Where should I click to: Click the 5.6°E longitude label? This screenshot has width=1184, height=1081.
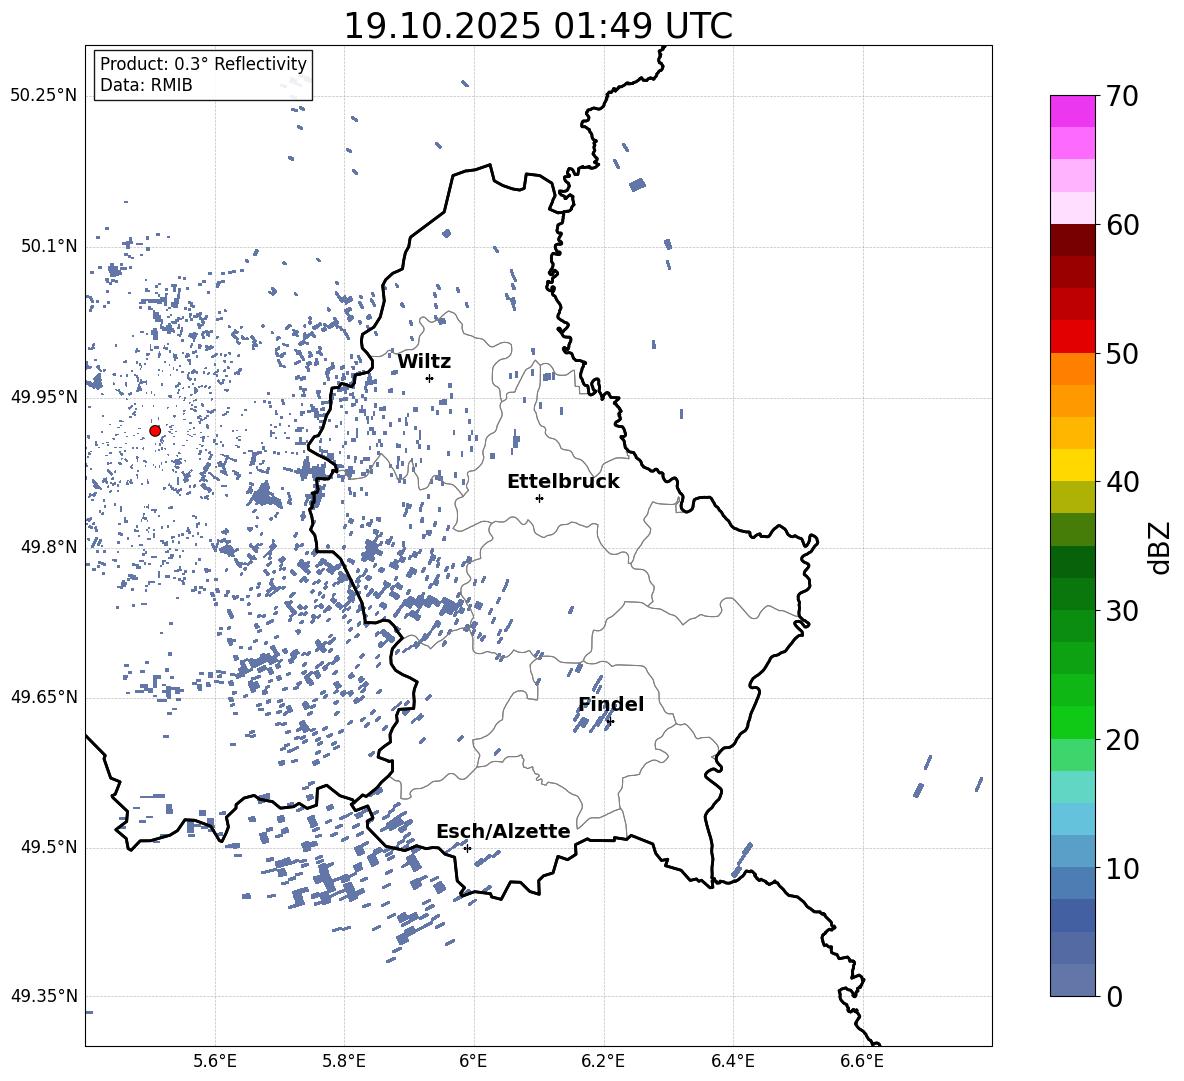tap(215, 1061)
